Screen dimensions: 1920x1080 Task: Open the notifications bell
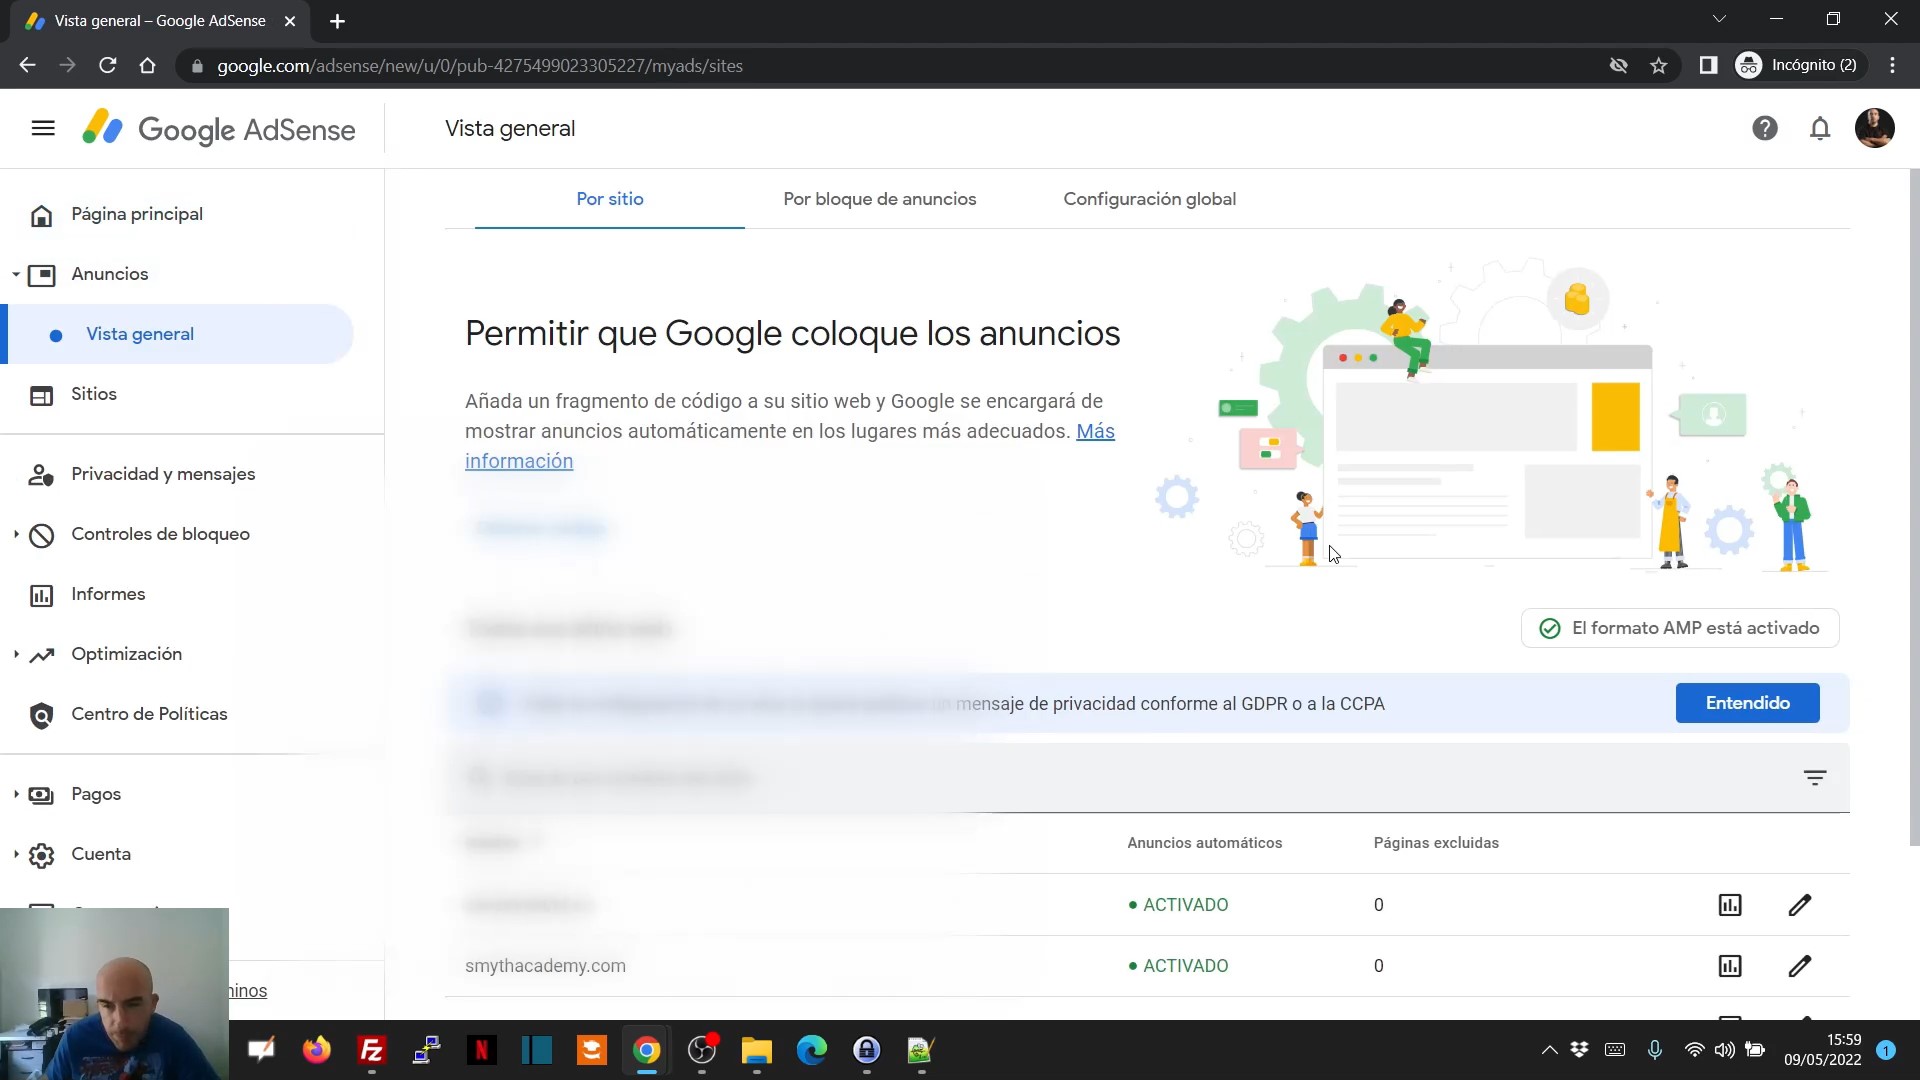(x=1820, y=128)
